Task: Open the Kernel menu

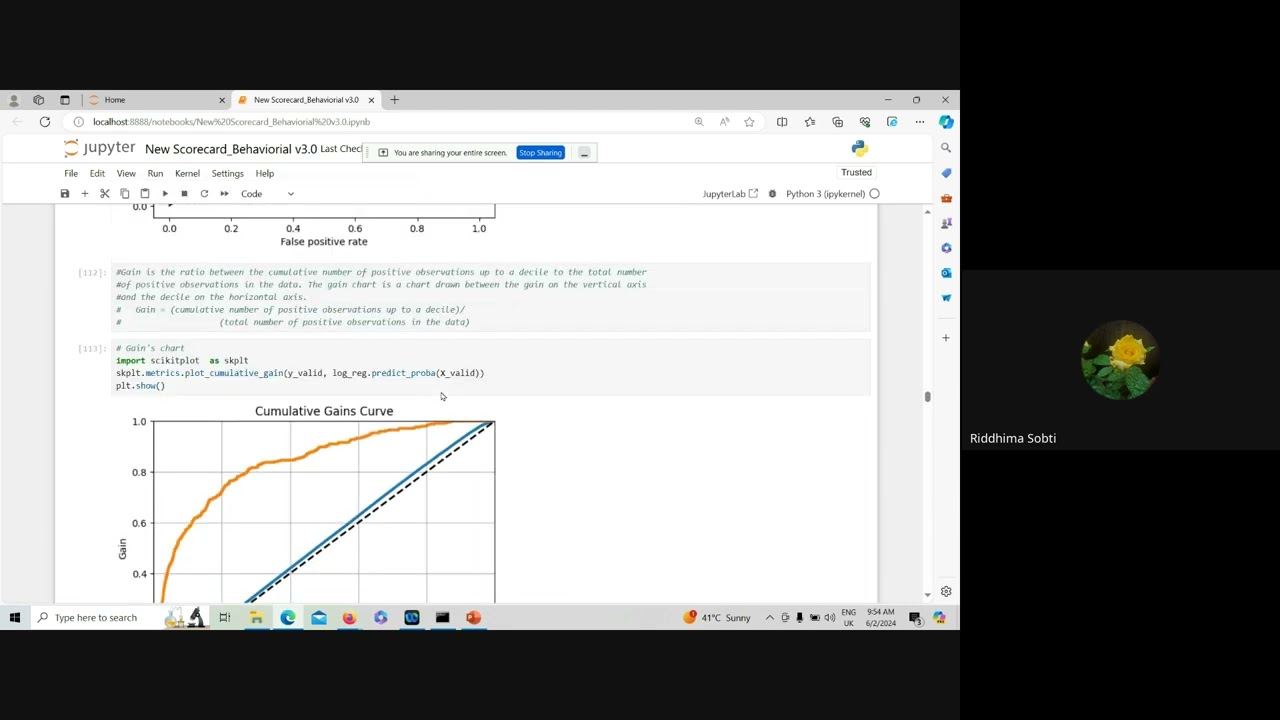Action: click(x=187, y=173)
